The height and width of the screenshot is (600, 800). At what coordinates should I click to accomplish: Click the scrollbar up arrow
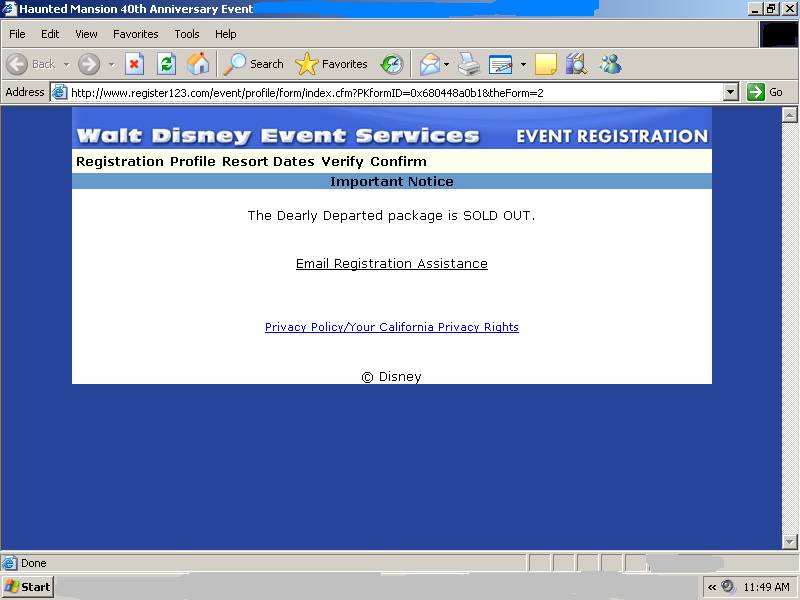pyautogui.click(x=789, y=115)
